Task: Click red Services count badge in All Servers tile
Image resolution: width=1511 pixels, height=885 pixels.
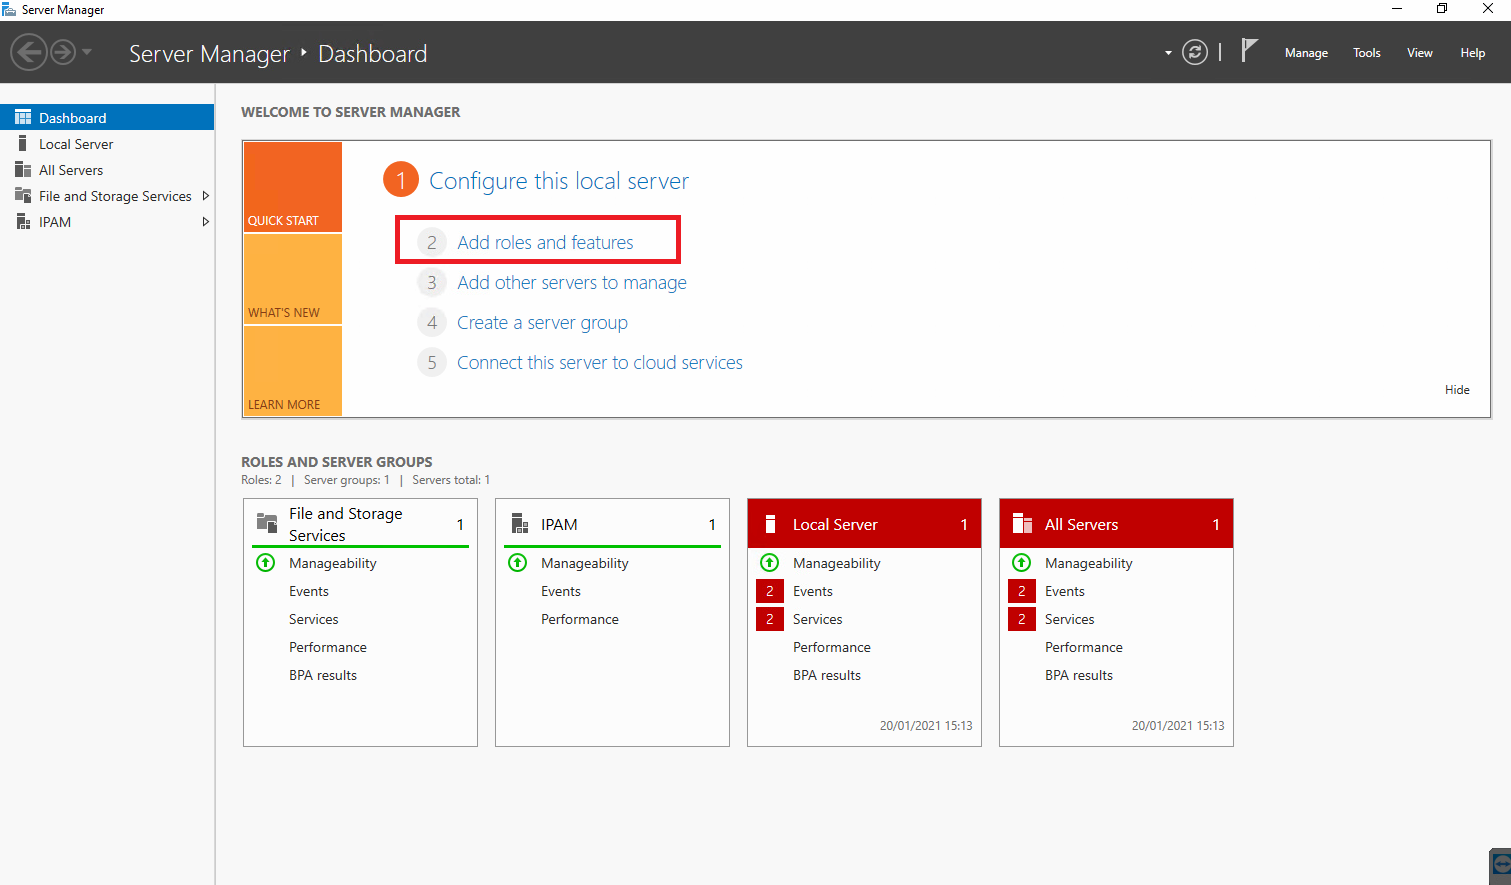Action: (x=1022, y=619)
